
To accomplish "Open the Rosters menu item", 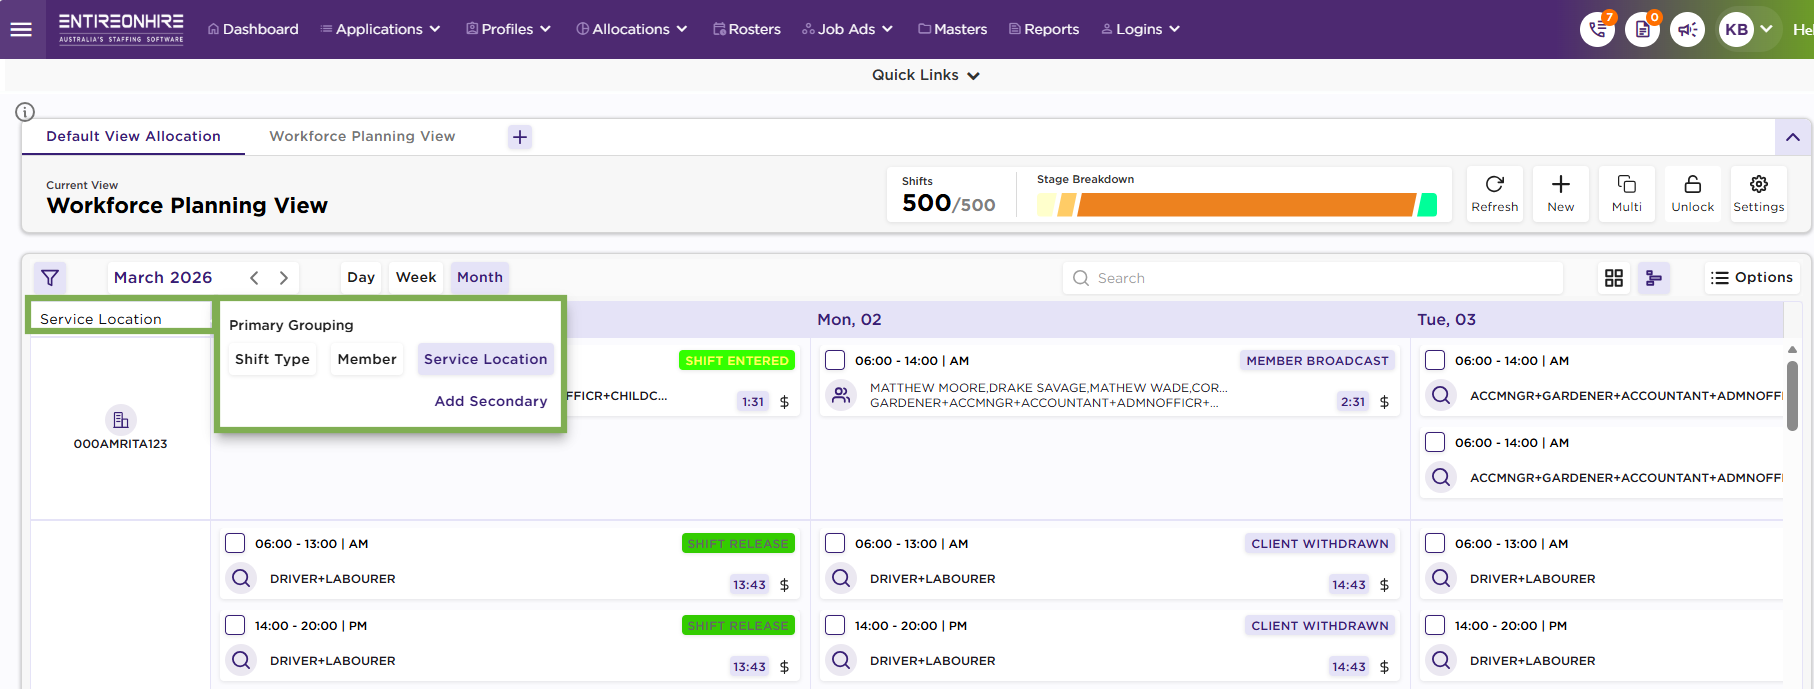I will 747,29.
